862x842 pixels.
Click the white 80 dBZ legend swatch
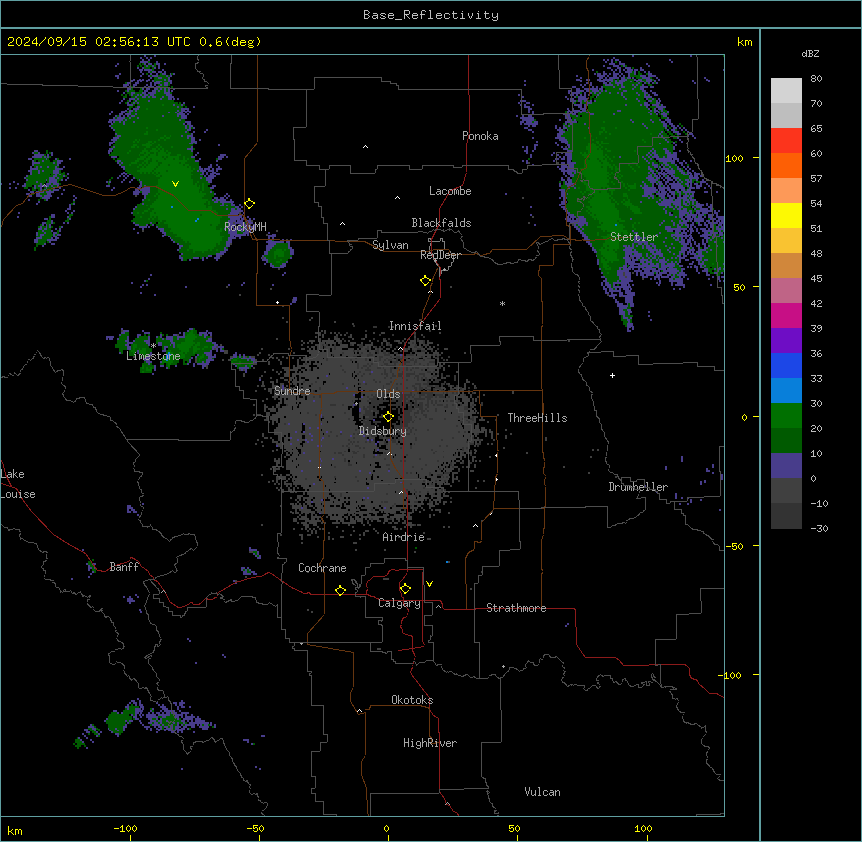[786, 91]
